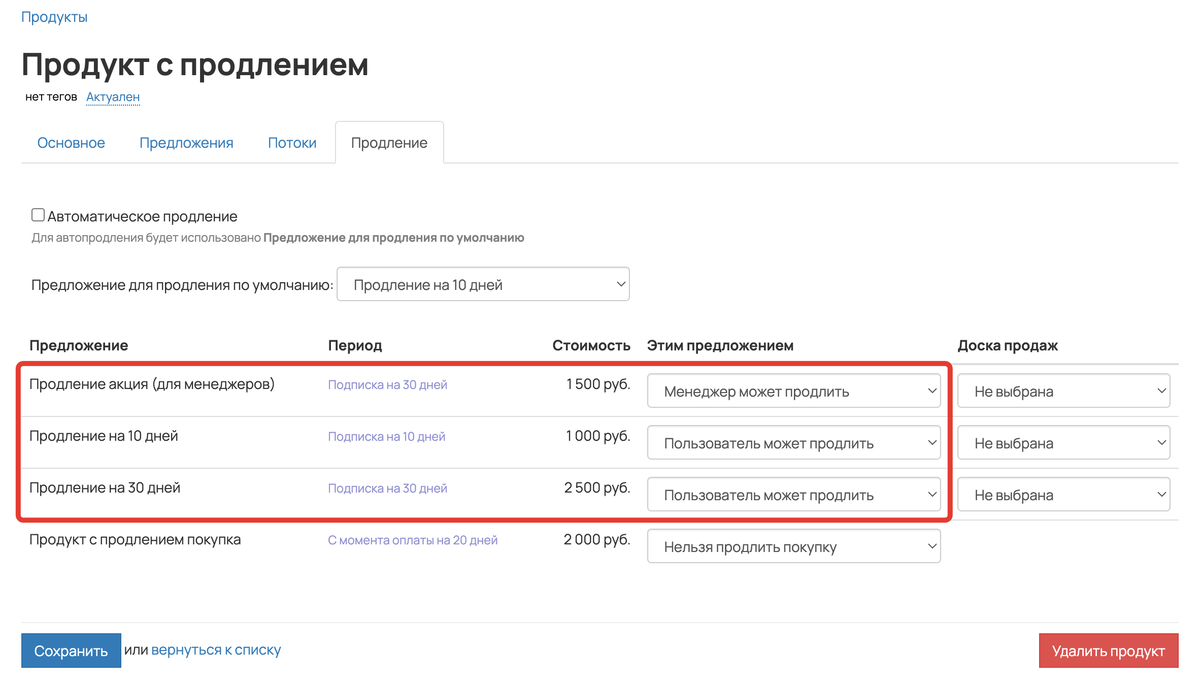
Task: Click С момента оплаты на 20 дней link
Action: coord(413,540)
